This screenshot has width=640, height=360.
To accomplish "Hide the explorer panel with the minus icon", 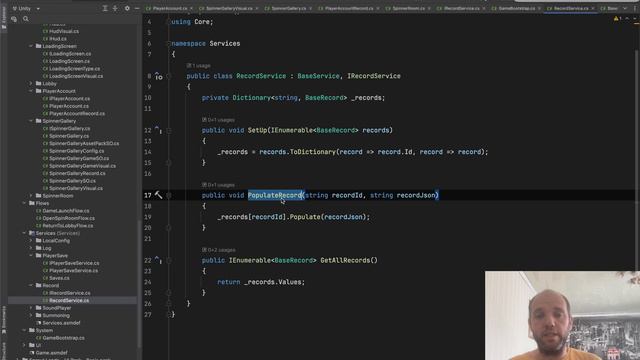I will [137, 8].
